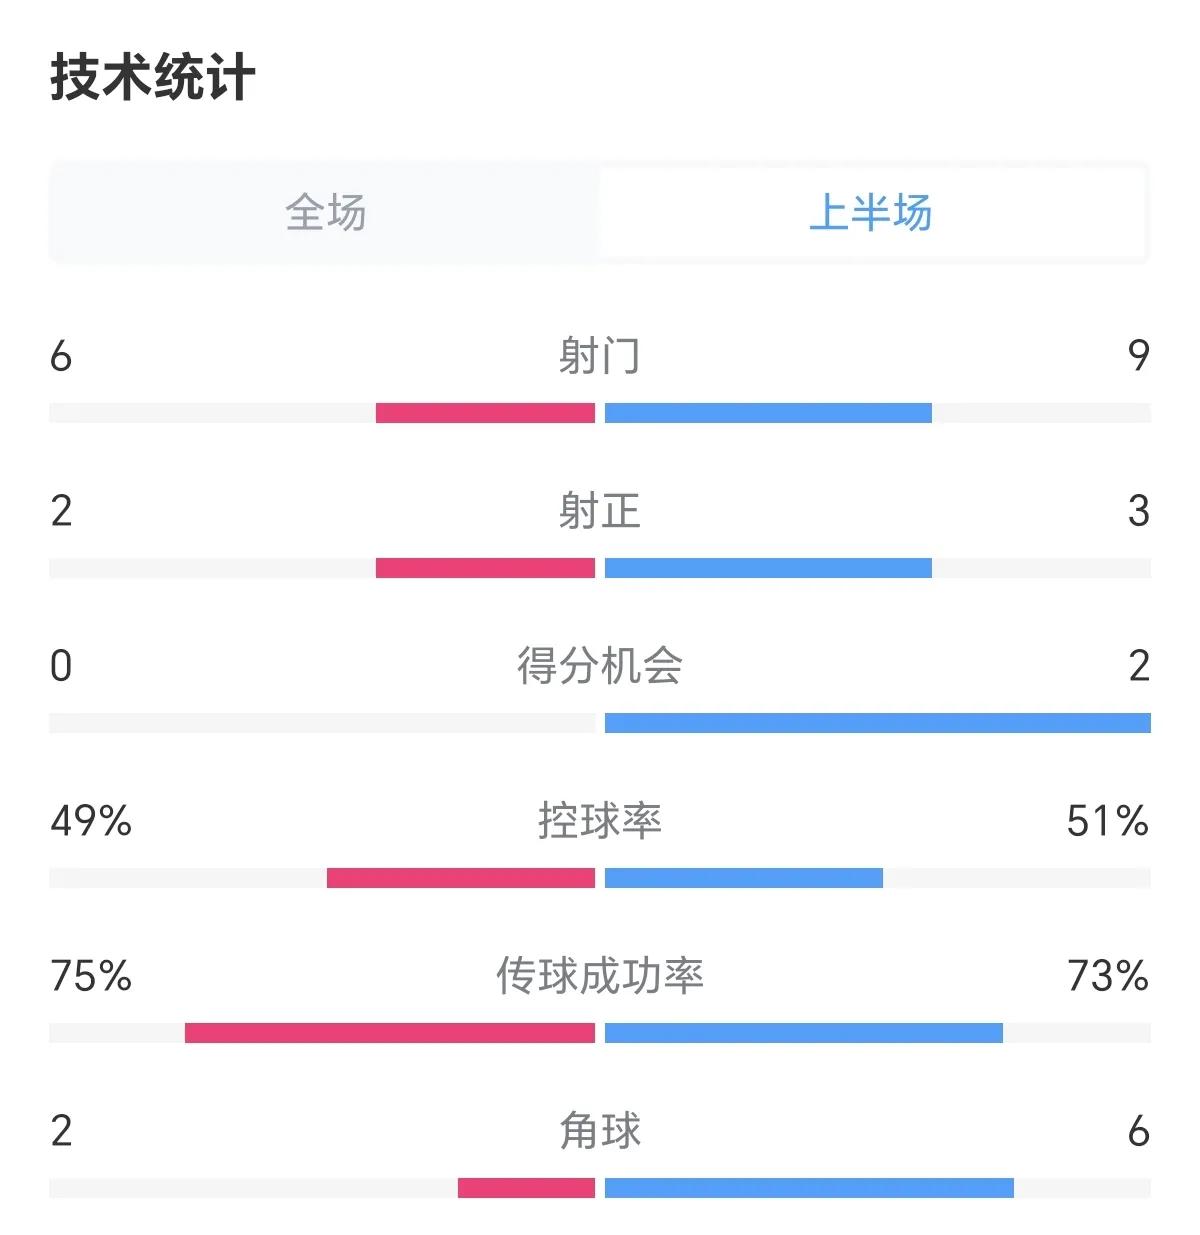This screenshot has height=1235, width=1200.
Task: Click the 得分机会 (Scoring Chances) label
Action: 600,670
